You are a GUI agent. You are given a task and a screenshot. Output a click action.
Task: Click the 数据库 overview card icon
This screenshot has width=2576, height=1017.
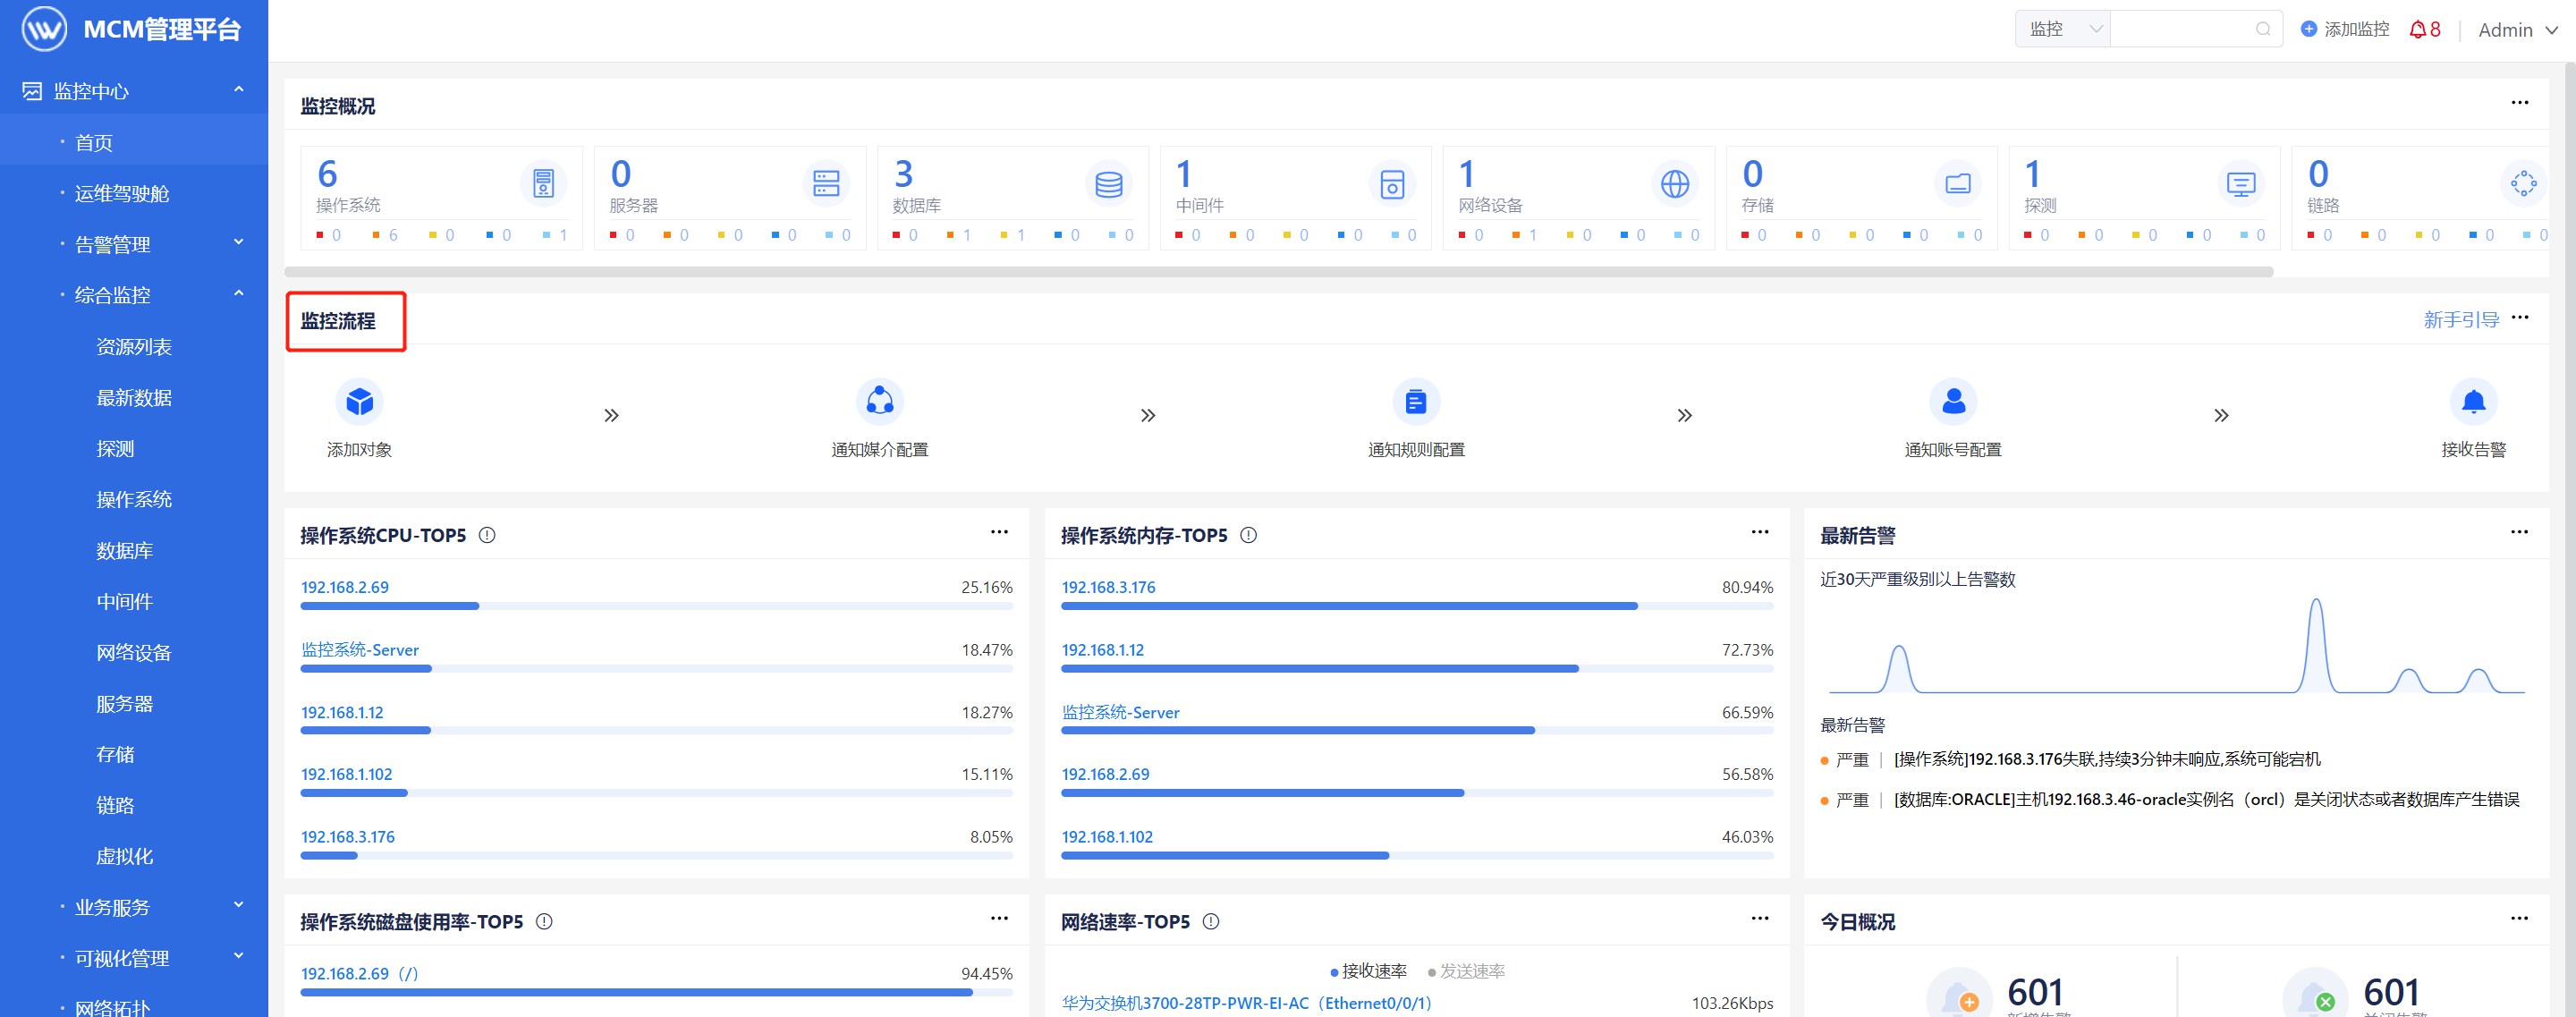coord(1108,183)
